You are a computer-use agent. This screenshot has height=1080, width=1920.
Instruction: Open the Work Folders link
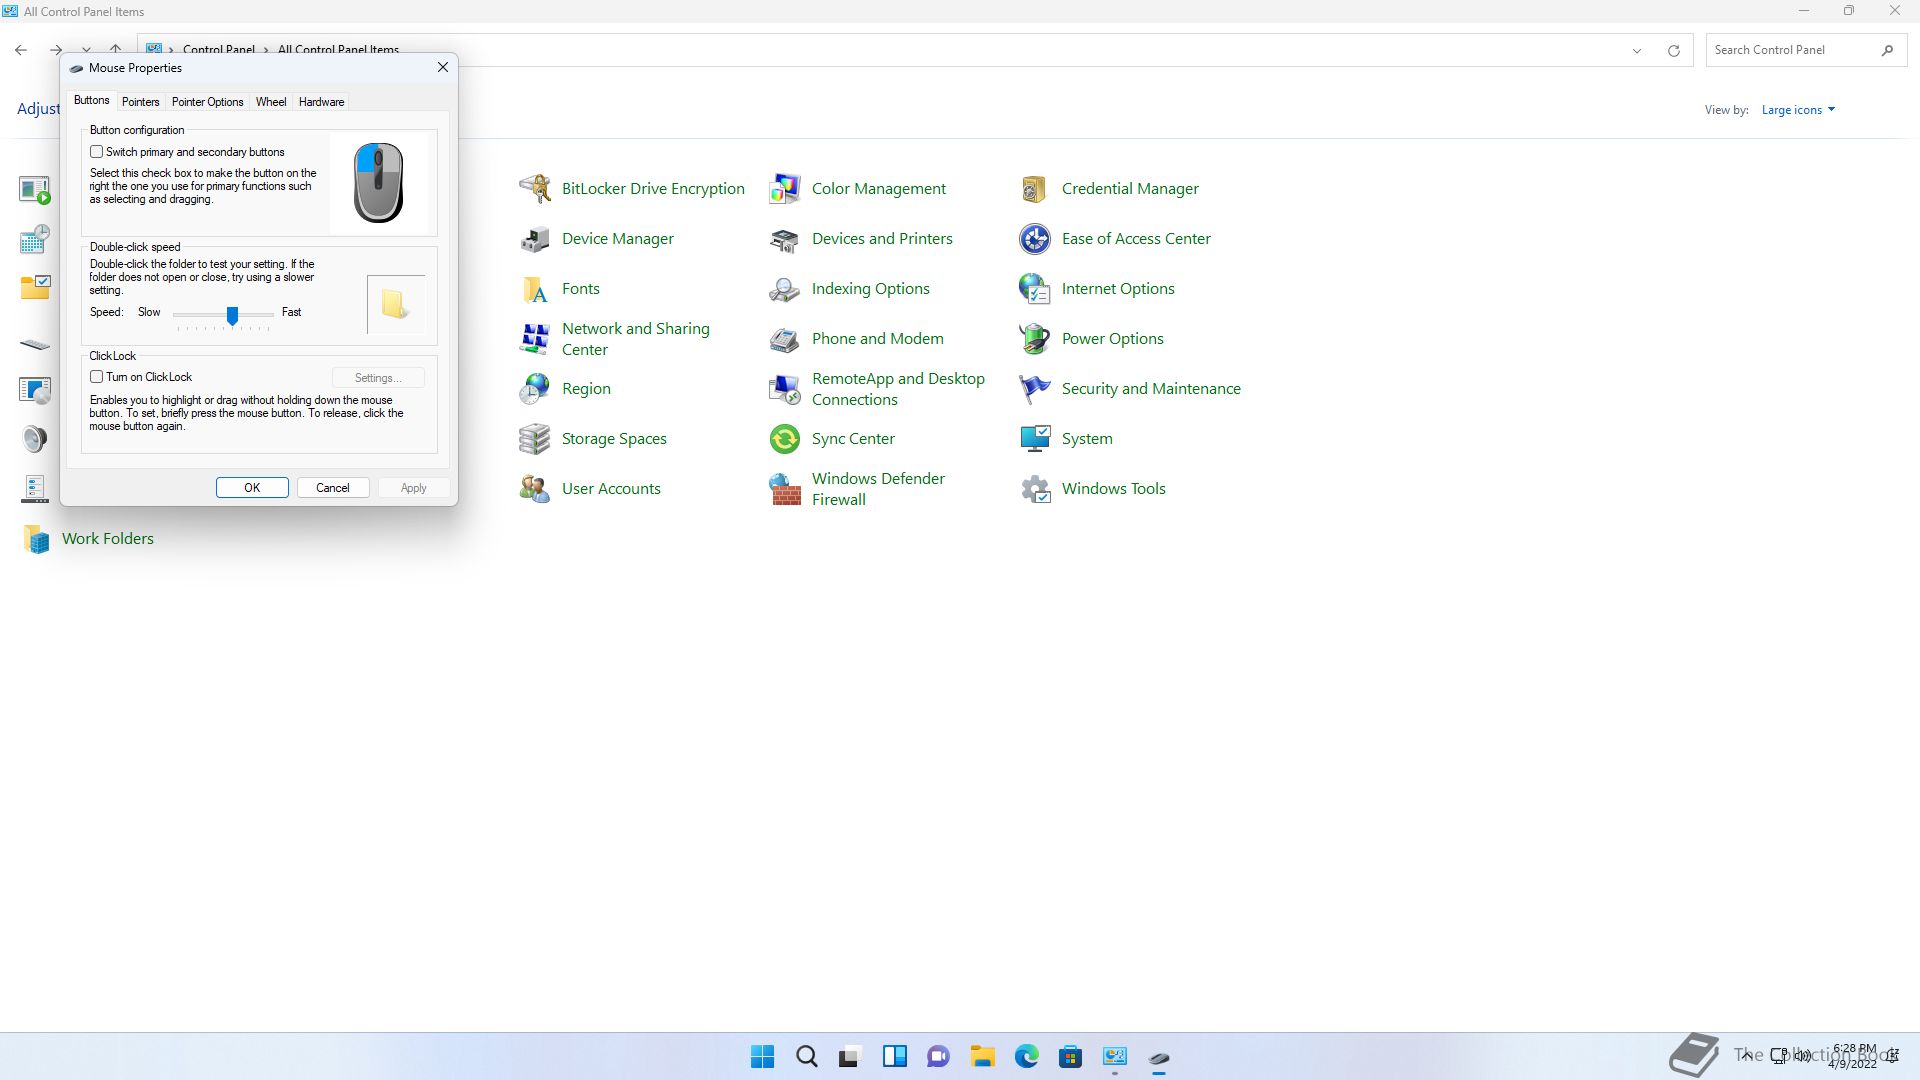pos(108,538)
